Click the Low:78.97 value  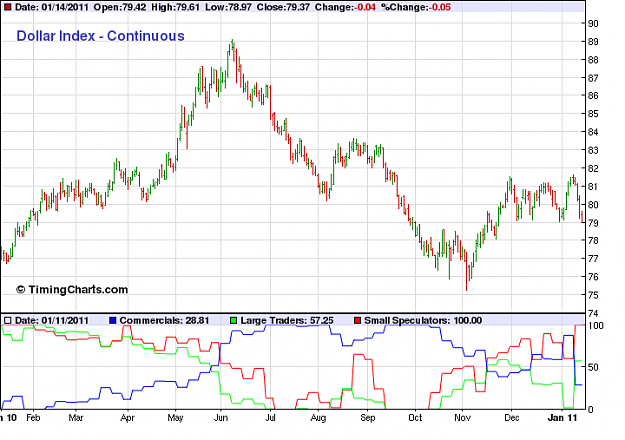[x=228, y=7]
